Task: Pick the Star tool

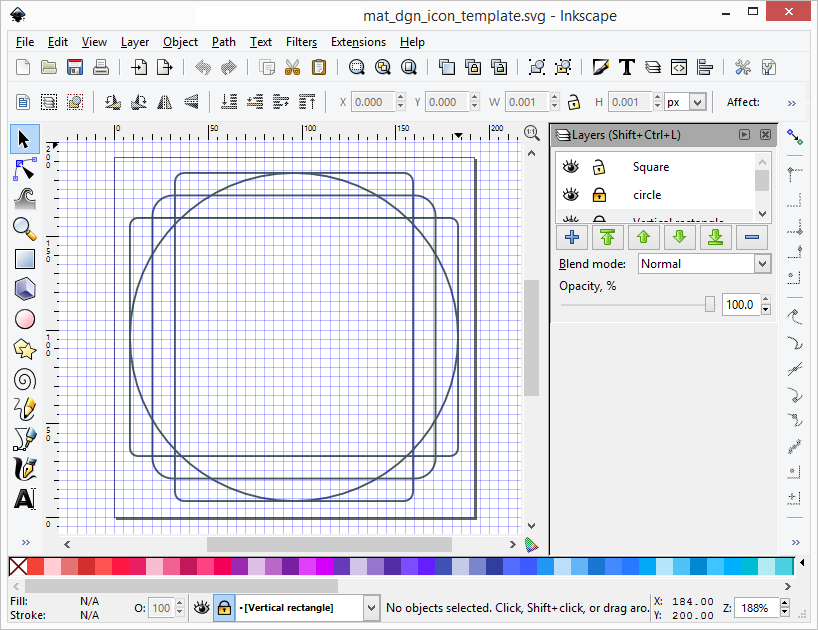Action: (x=24, y=349)
